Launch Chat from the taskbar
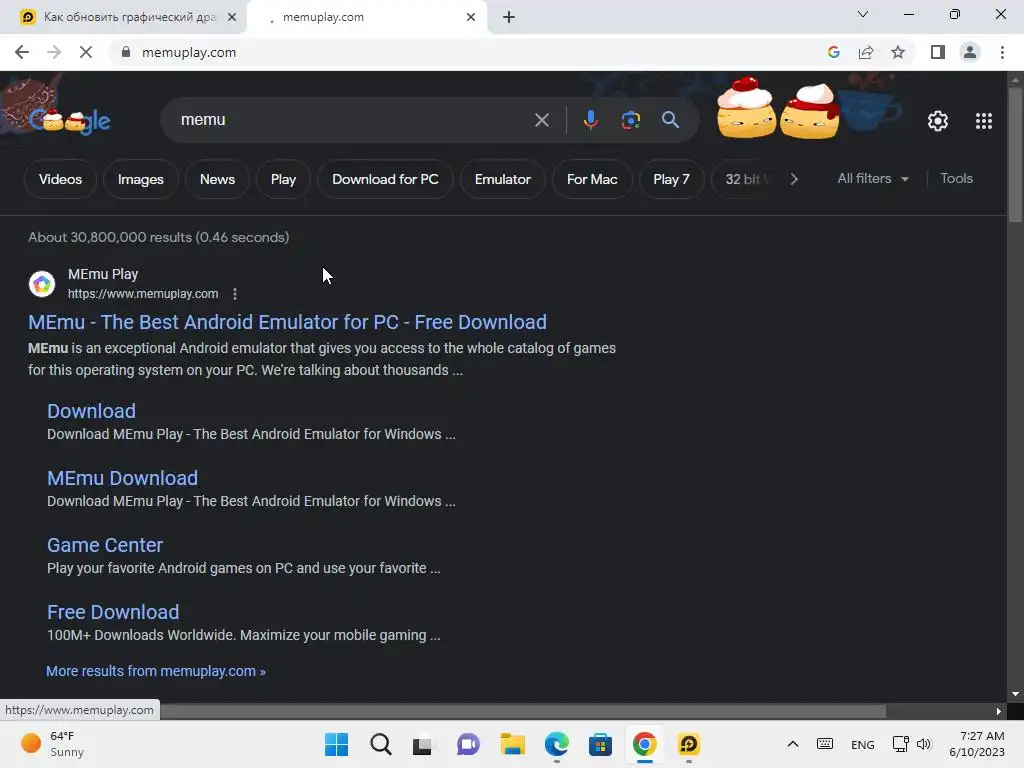 pyautogui.click(x=468, y=744)
